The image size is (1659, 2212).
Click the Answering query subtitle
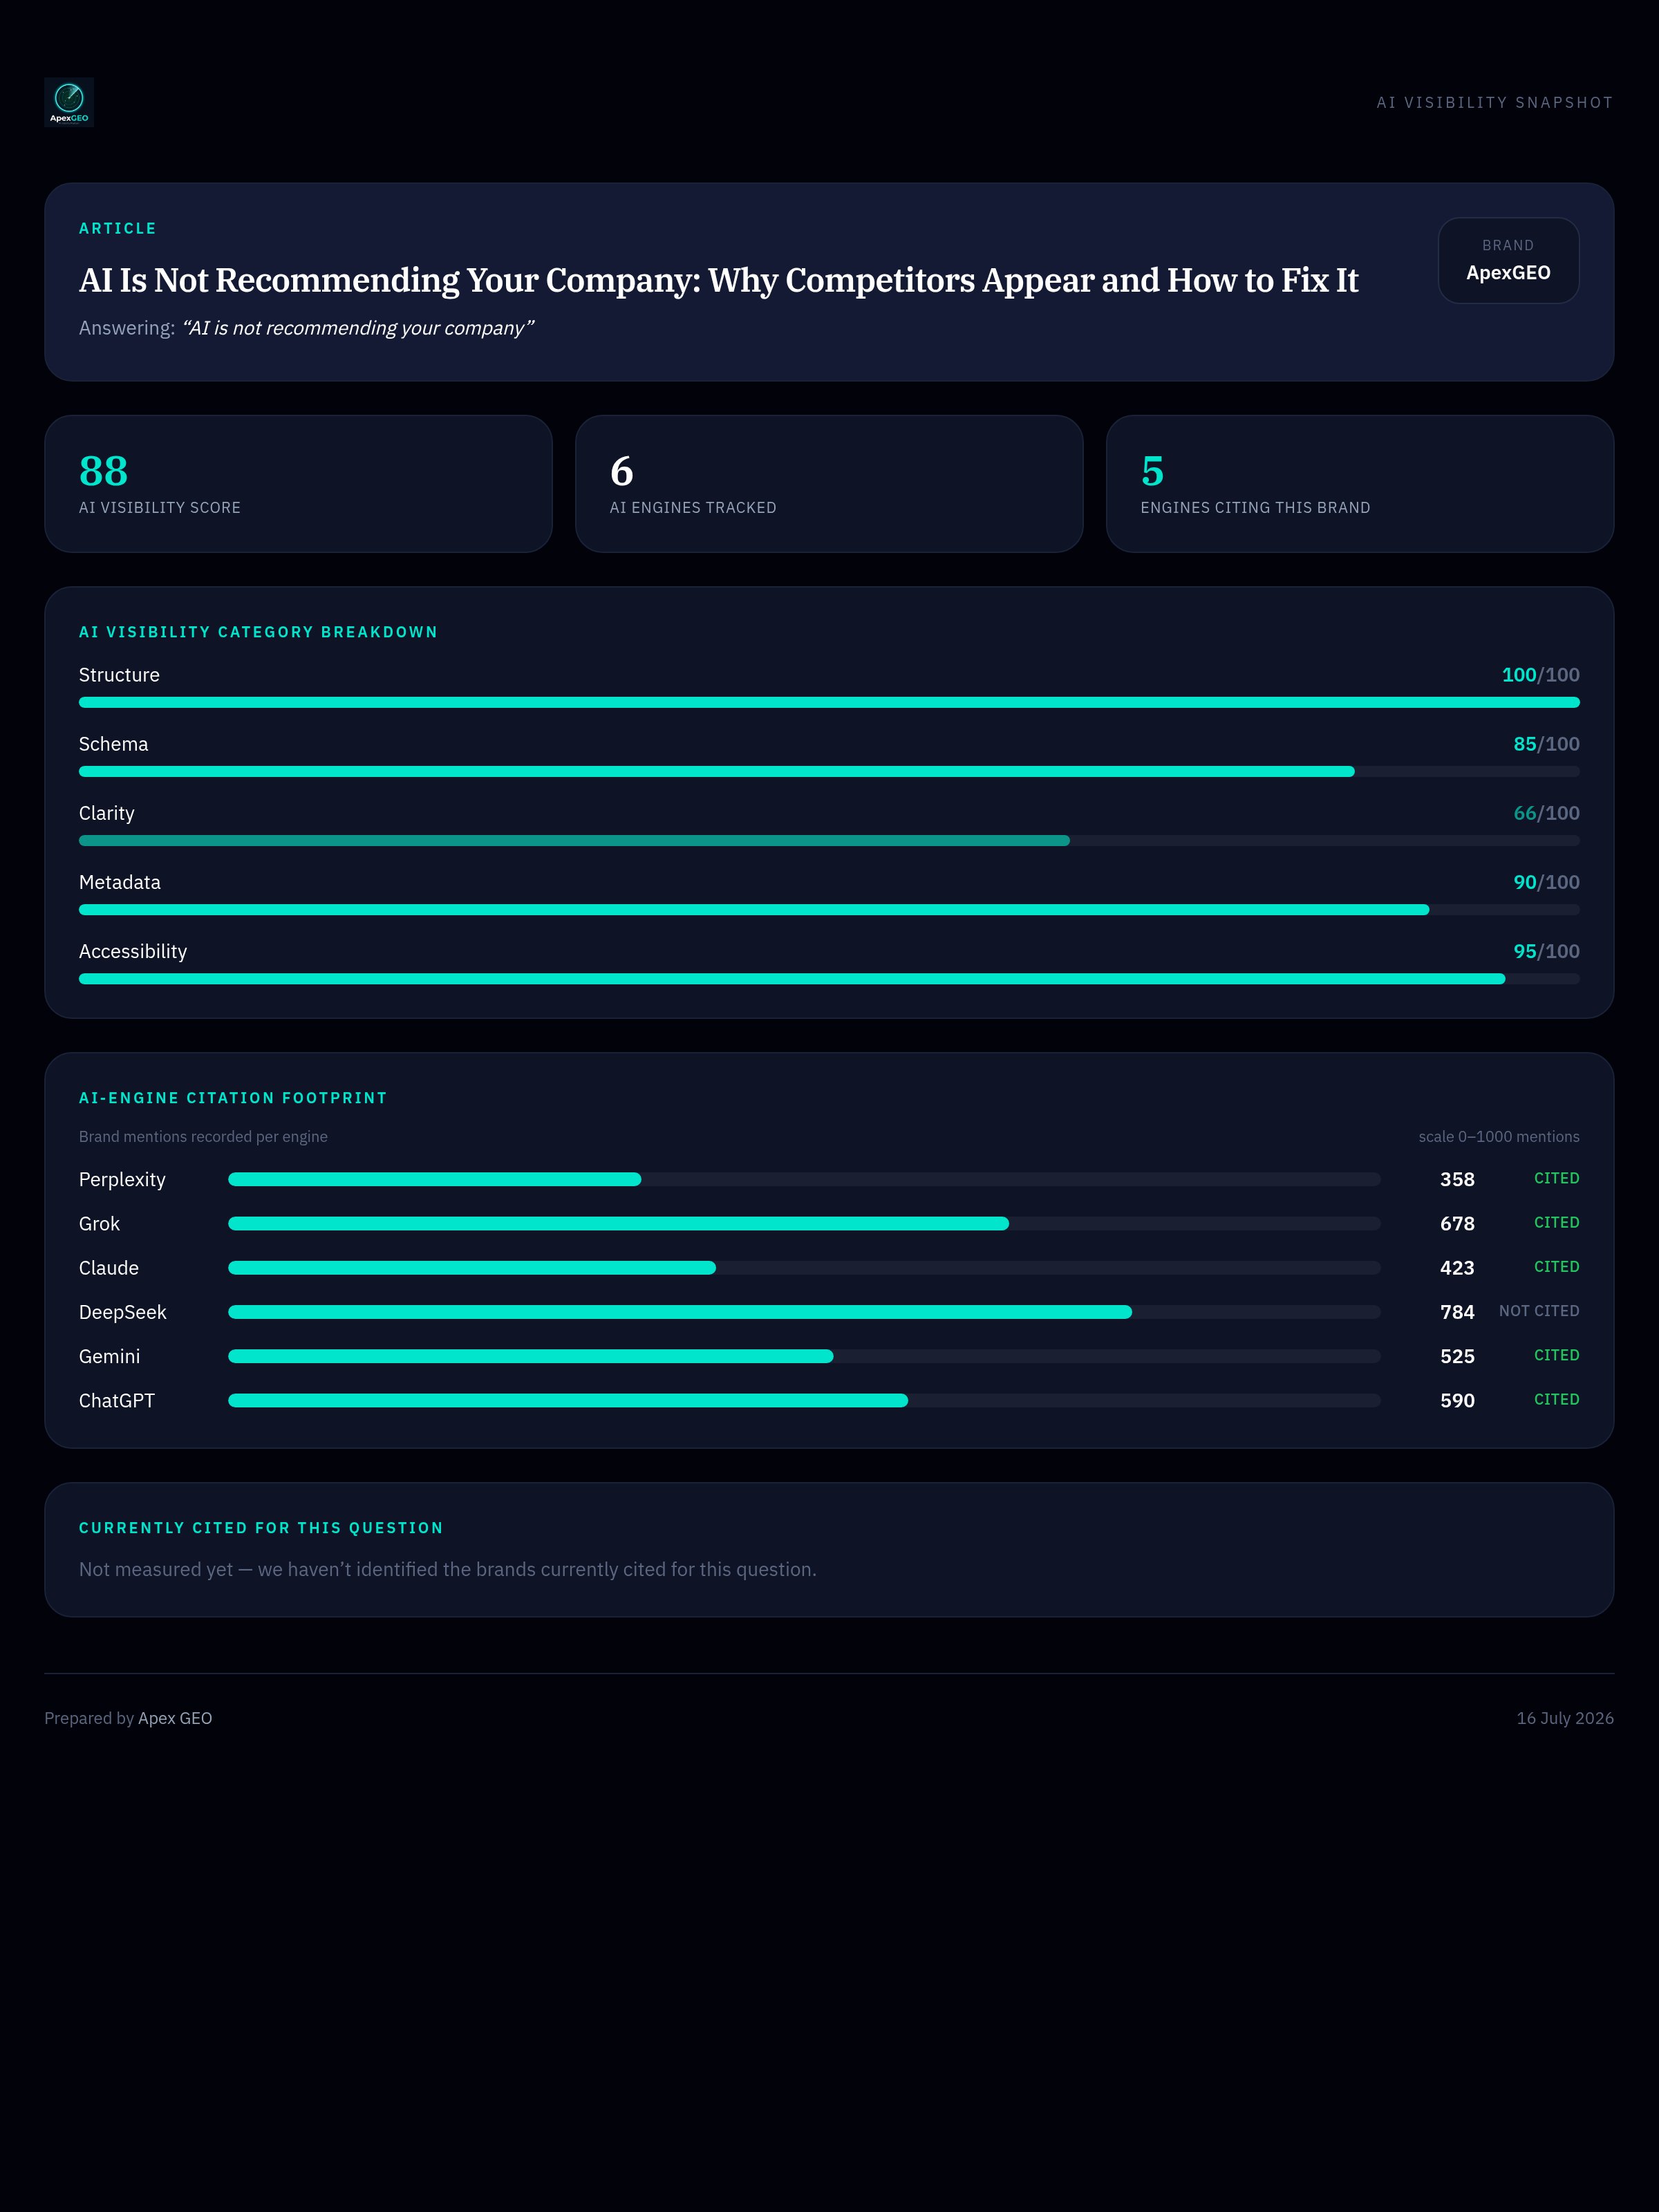pos(306,328)
